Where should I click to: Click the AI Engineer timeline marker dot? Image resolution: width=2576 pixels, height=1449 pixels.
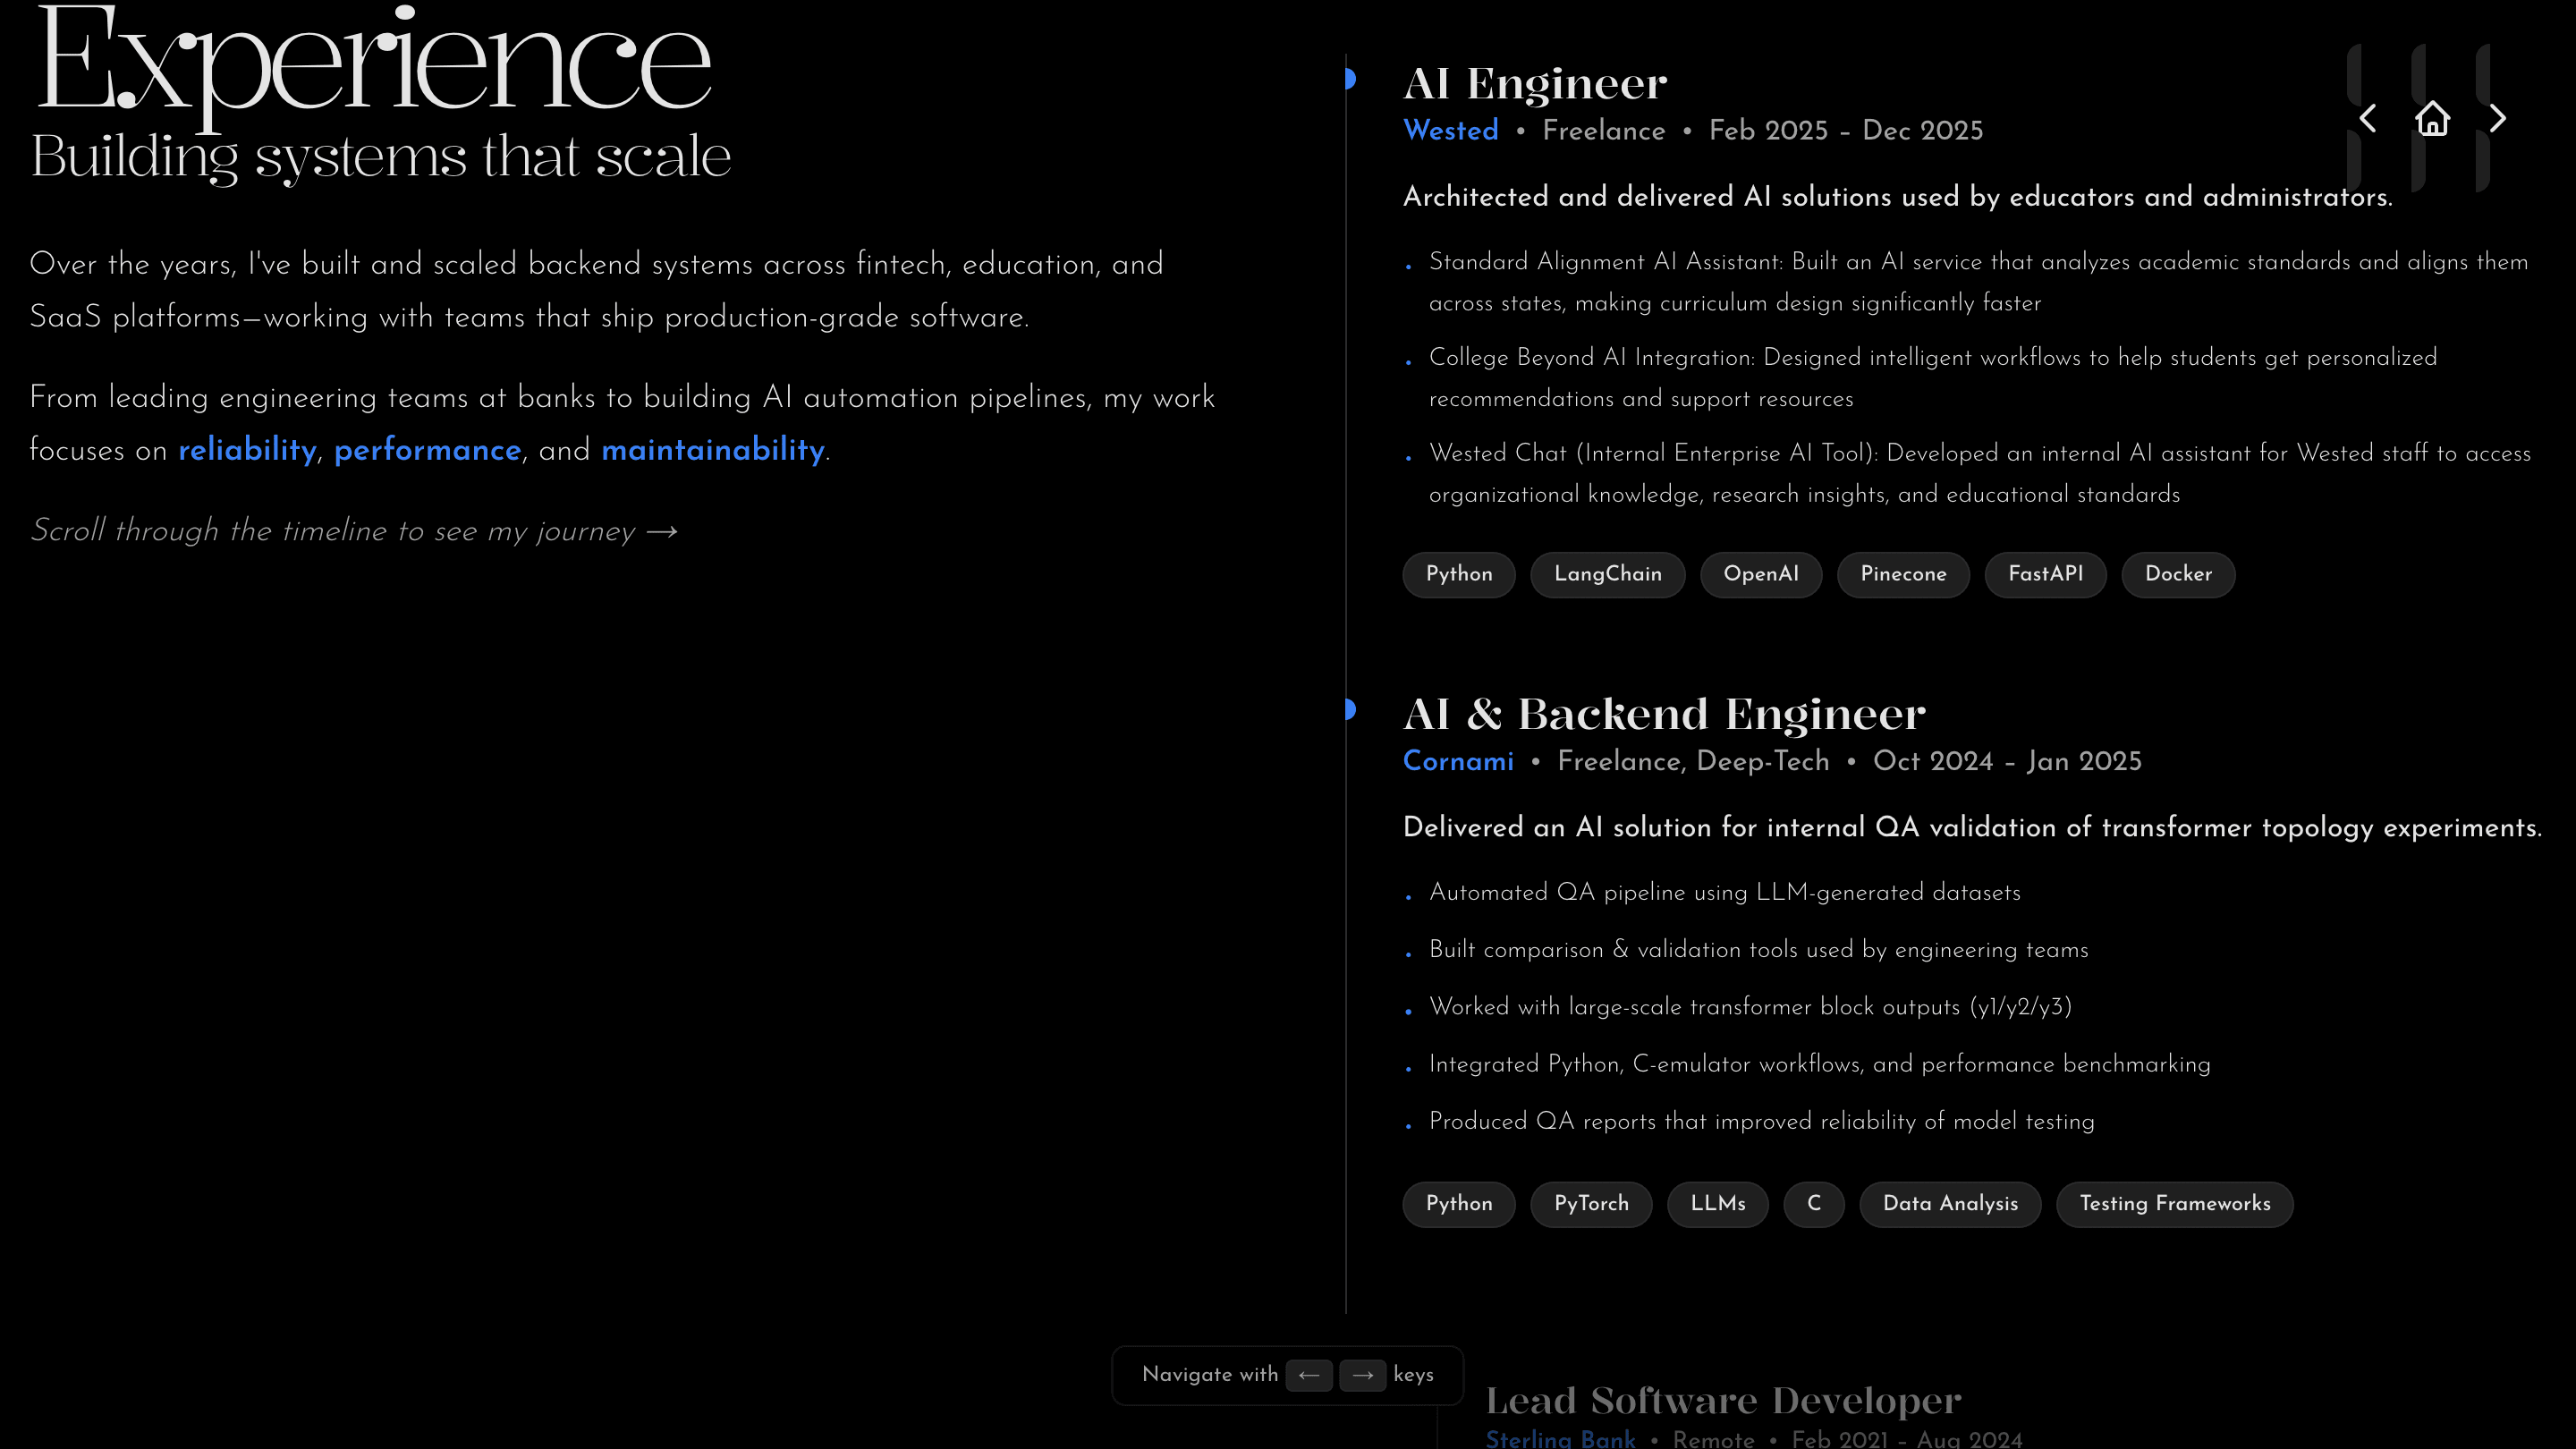(x=1349, y=79)
